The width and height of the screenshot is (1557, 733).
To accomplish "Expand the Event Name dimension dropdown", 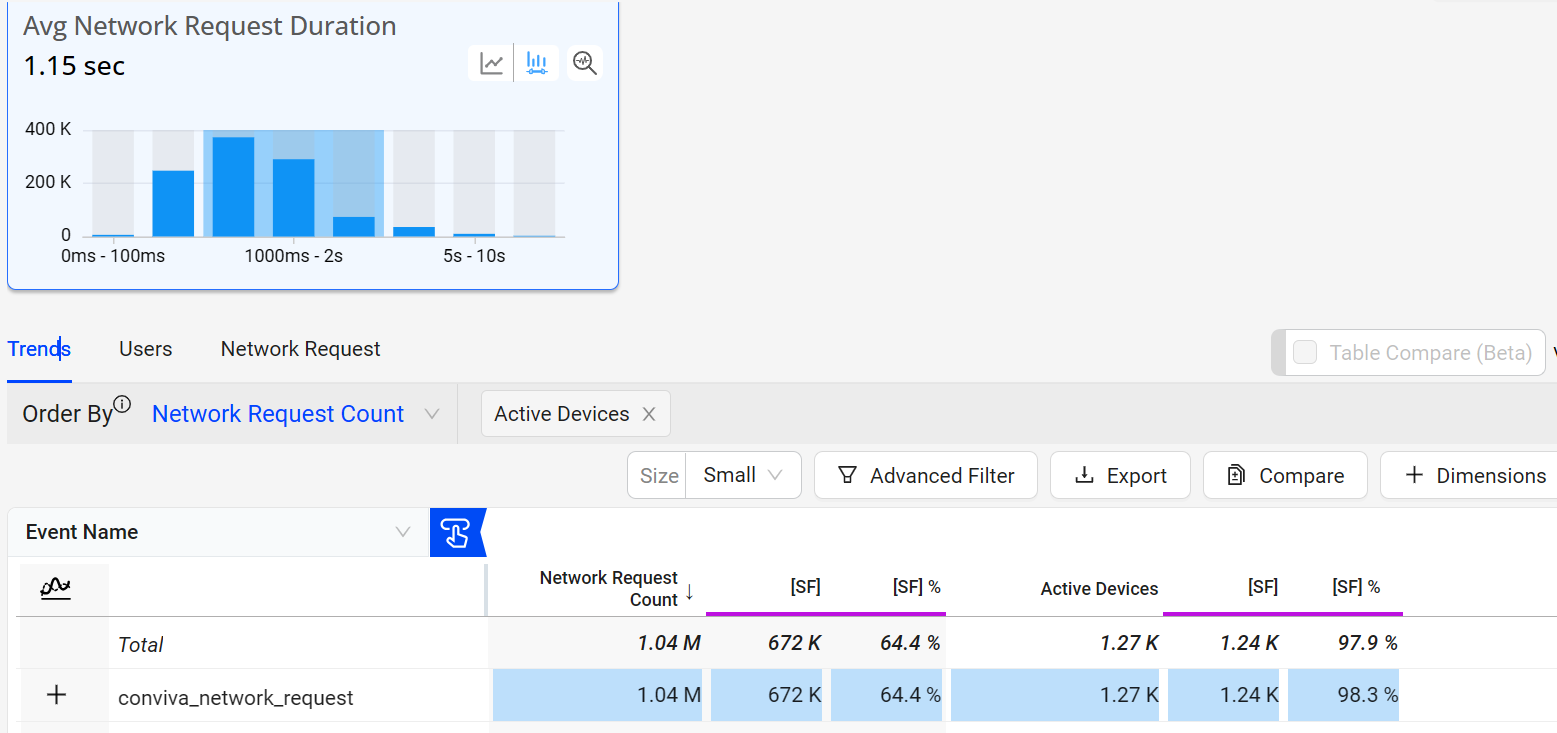I will point(402,532).
